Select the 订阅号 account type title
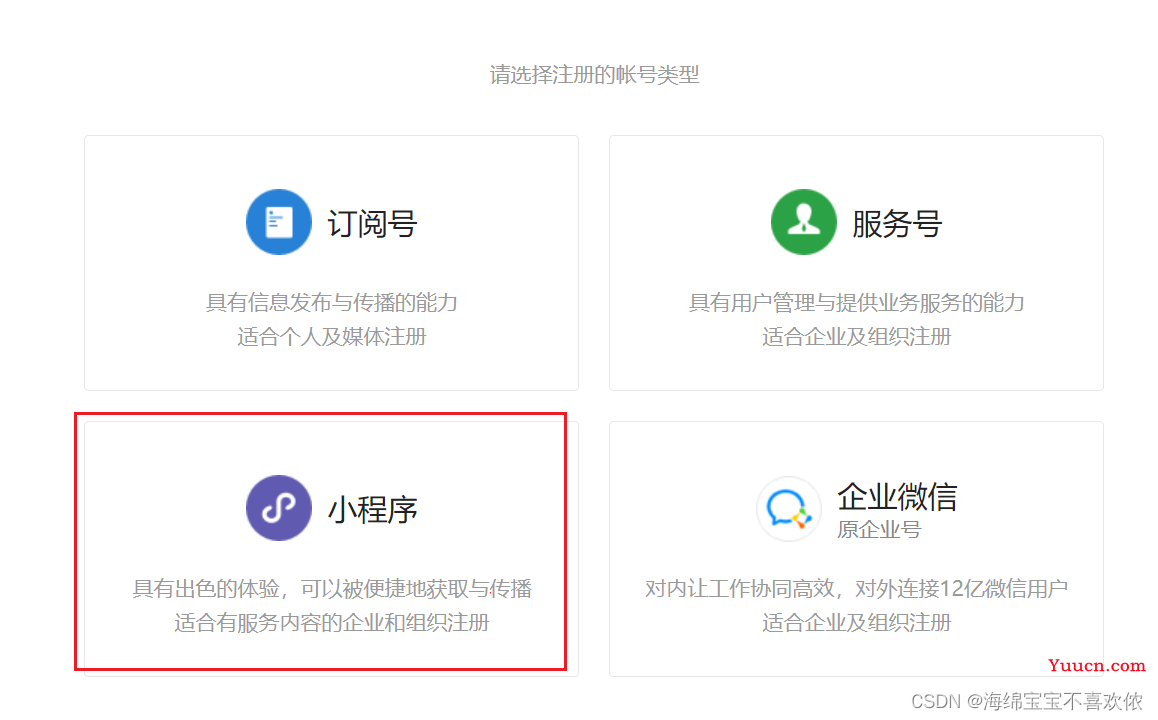The width and height of the screenshot is (1158, 720). 373,224
